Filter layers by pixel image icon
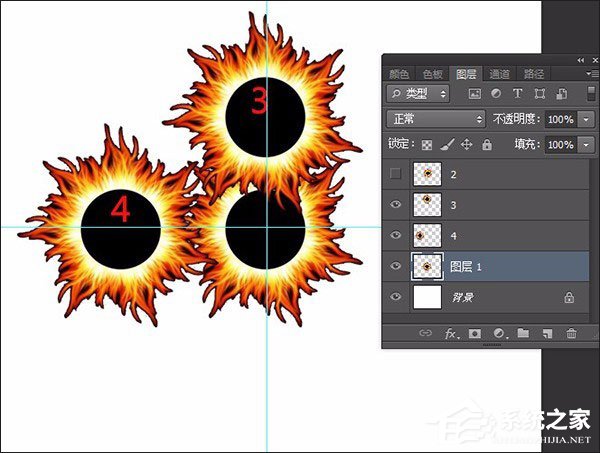 [474, 94]
